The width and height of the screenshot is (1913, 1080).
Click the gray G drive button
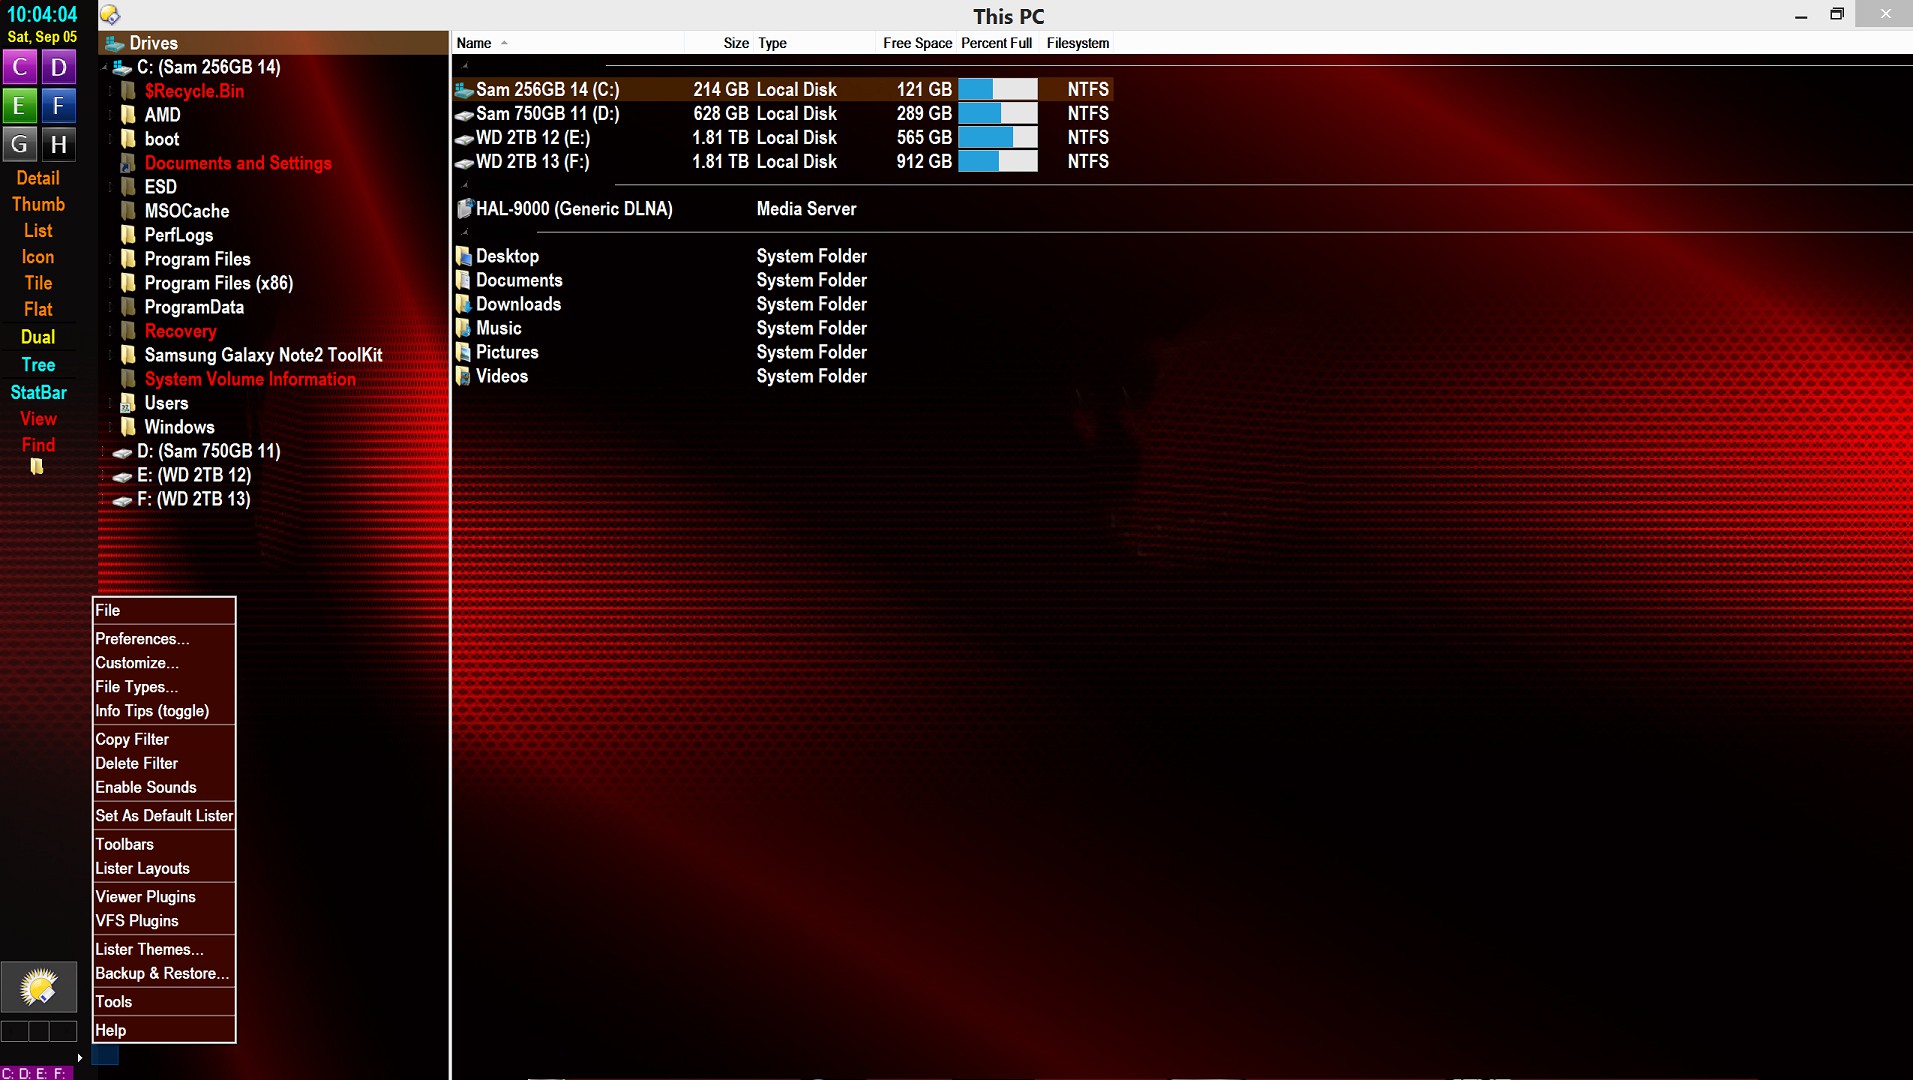(x=20, y=144)
